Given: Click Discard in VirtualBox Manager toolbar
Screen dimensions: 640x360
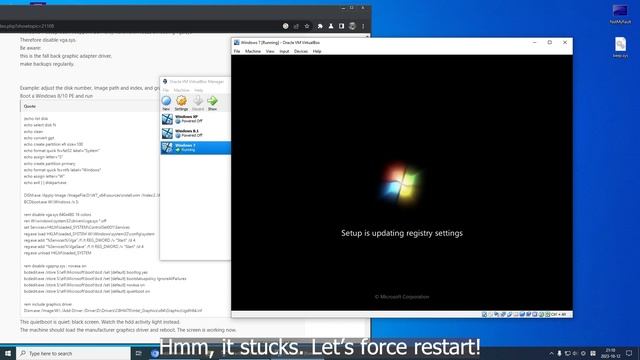Looking at the screenshot, I should [x=198, y=103].
